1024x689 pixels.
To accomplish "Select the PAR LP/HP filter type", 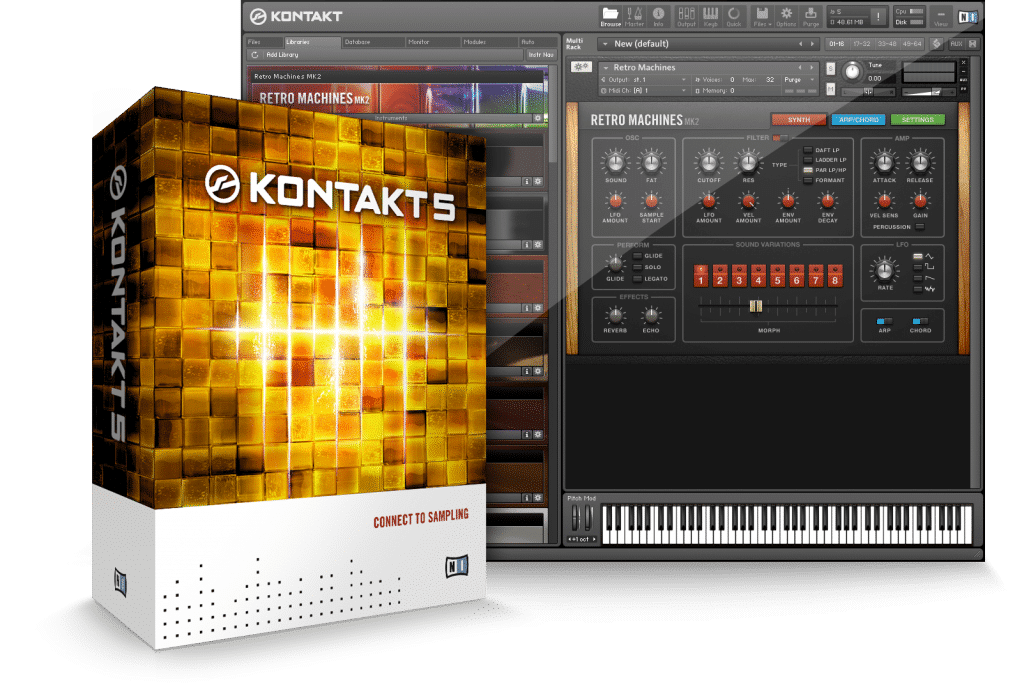I will 808,170.
